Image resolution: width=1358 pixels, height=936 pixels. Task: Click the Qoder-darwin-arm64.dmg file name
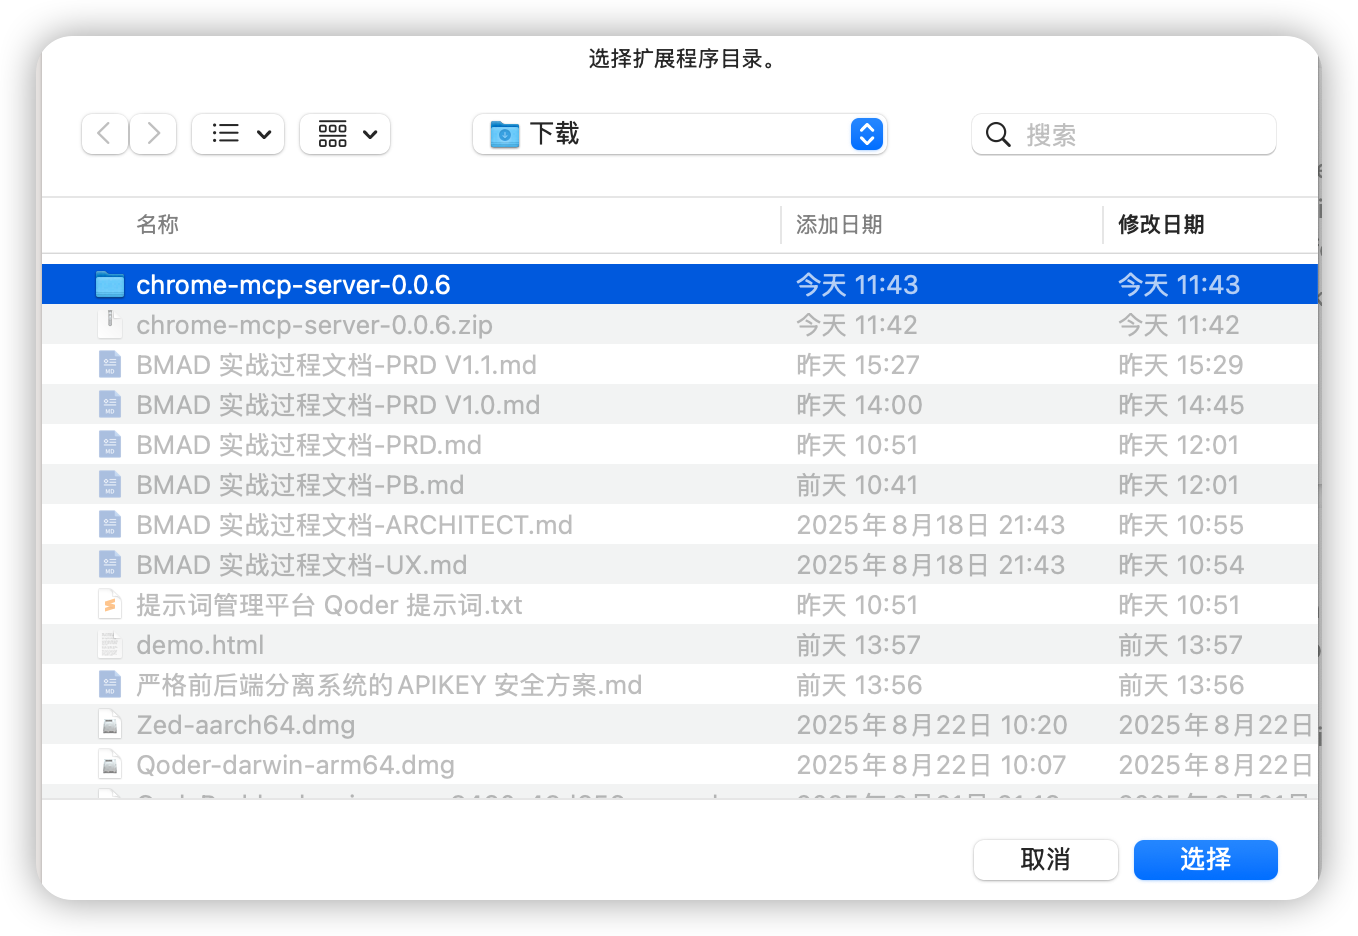[x=295, y=765]
